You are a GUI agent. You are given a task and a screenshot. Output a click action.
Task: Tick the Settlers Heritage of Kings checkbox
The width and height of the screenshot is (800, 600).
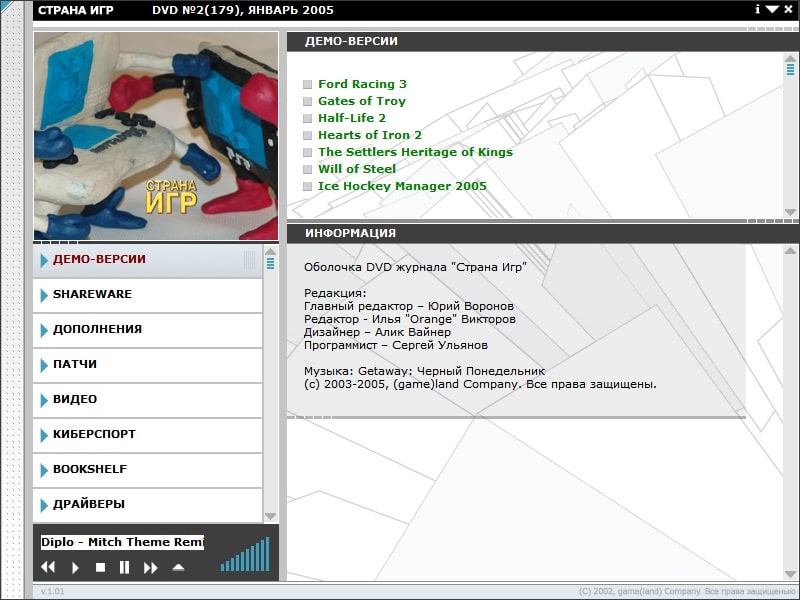point(307,152)
